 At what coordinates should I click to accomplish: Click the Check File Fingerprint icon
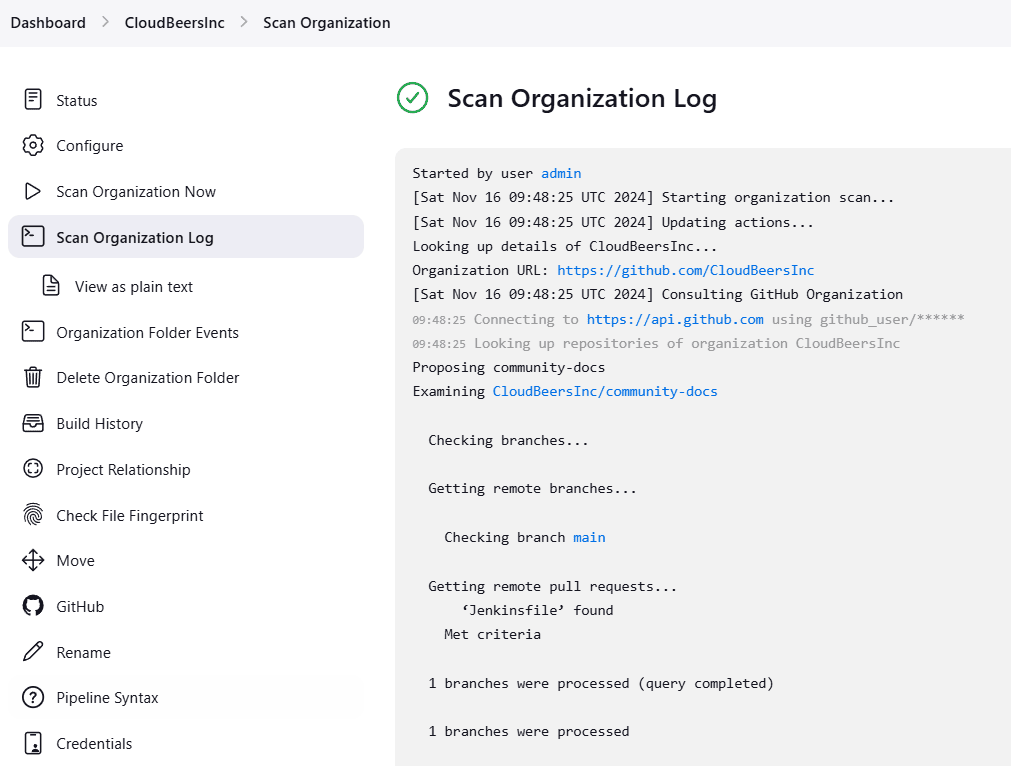(x=33, y=516)
